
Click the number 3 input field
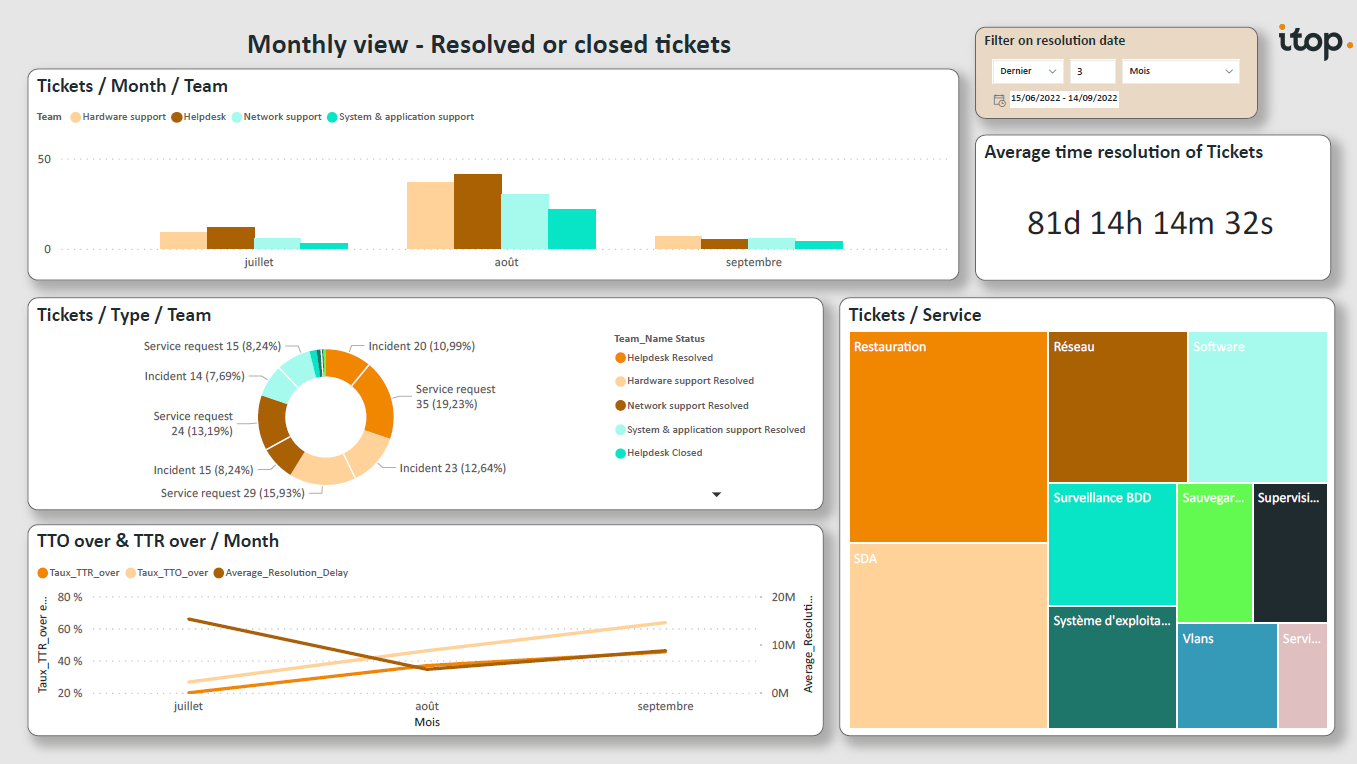click(1092, 71)
